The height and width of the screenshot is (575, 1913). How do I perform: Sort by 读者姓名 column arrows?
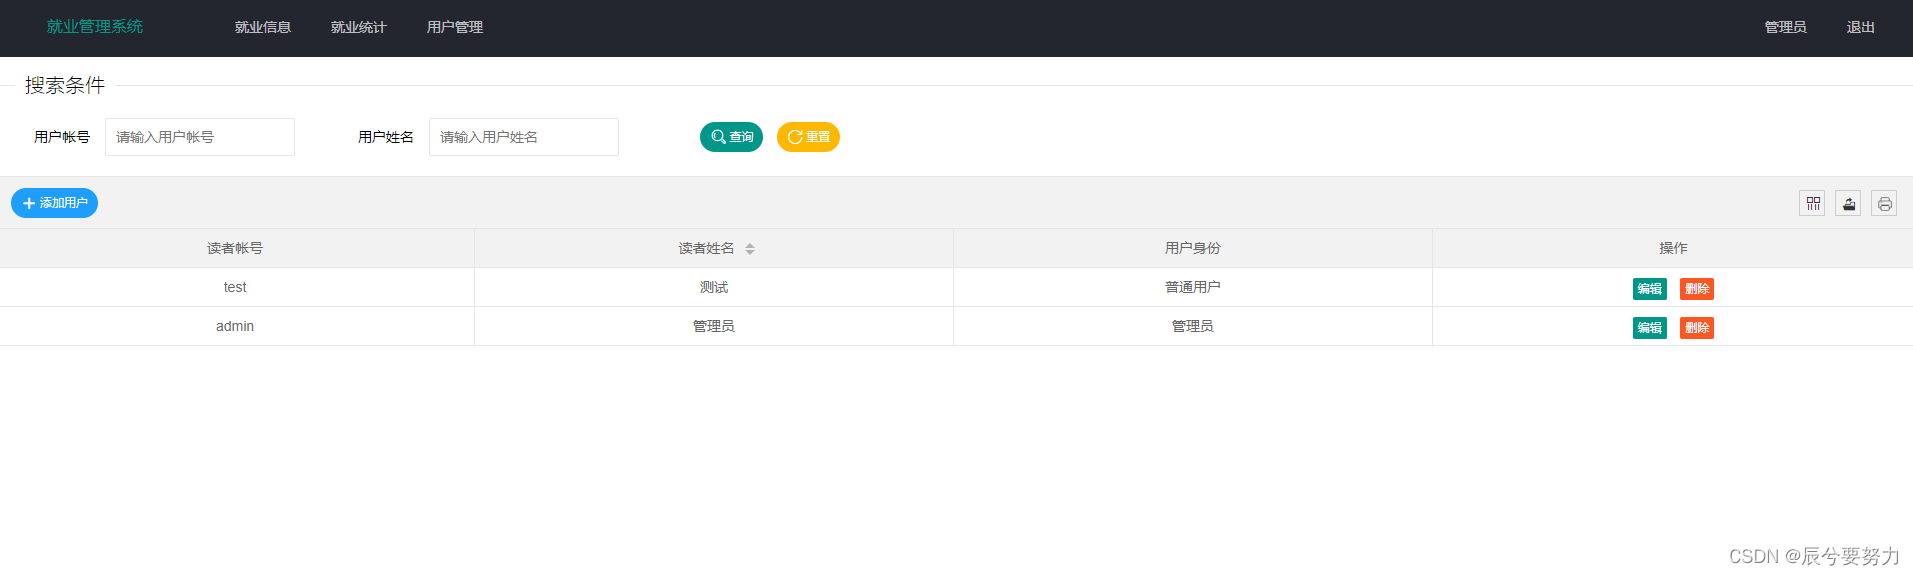(750, 249)
